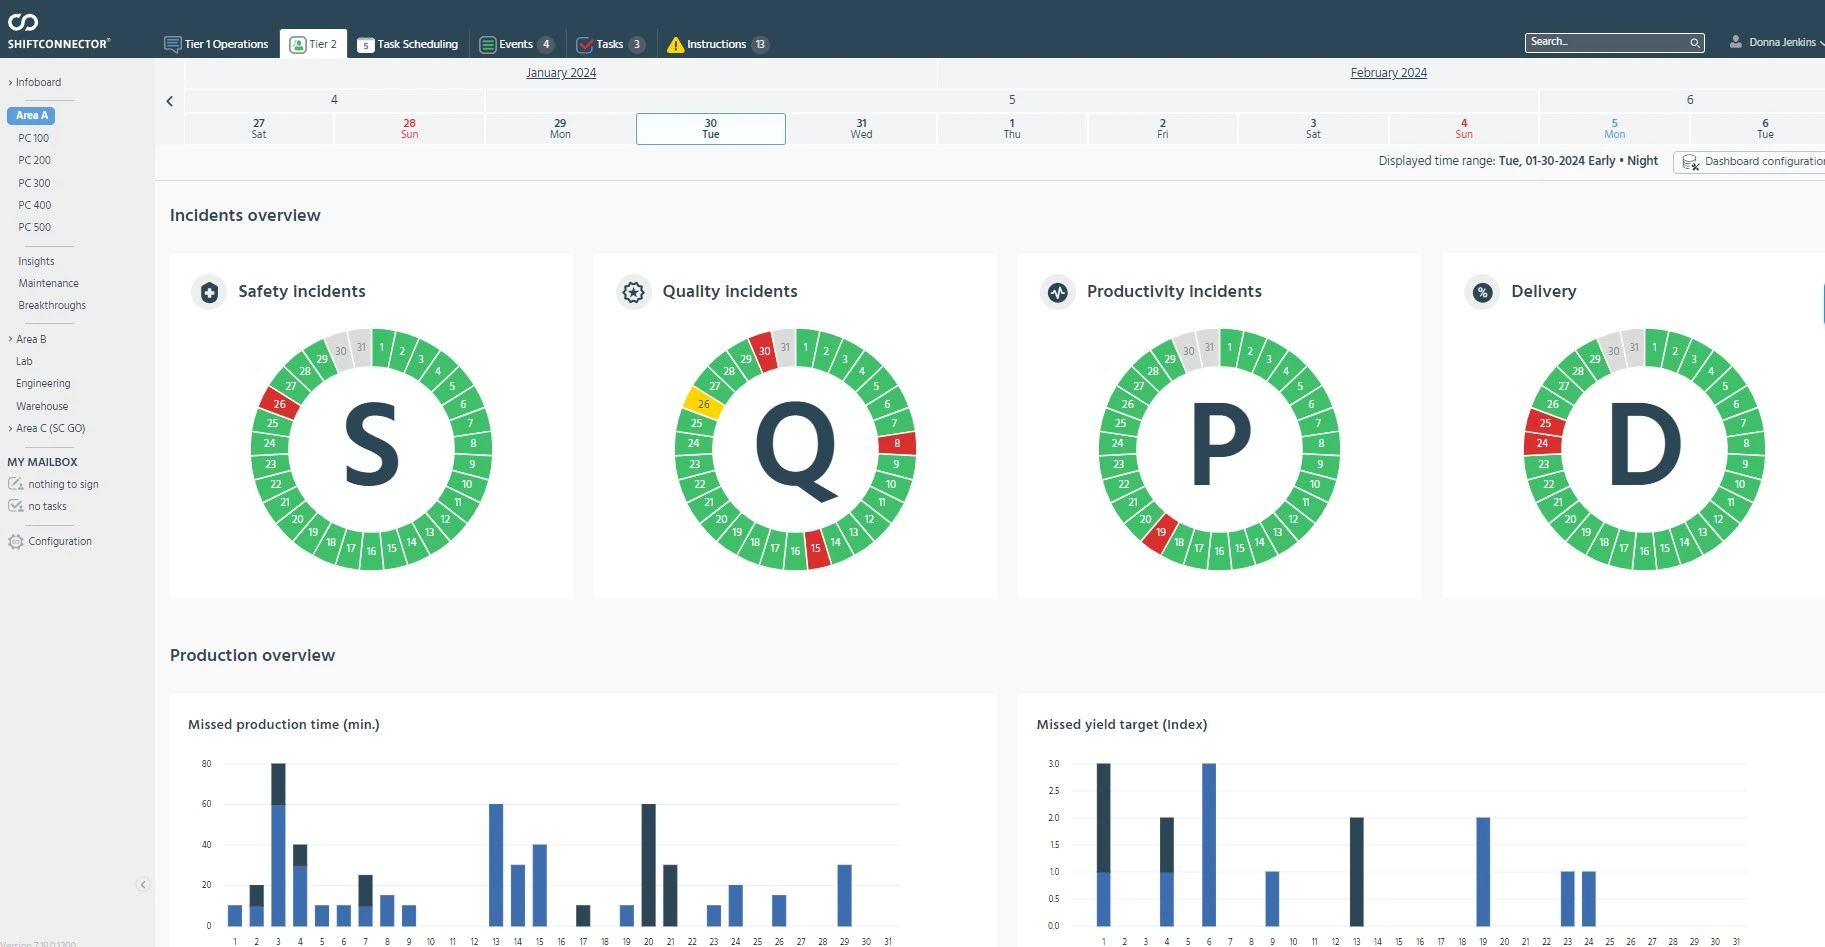
Task: Click the Safety incidents shield icon
Action: [x=209, y=292]
